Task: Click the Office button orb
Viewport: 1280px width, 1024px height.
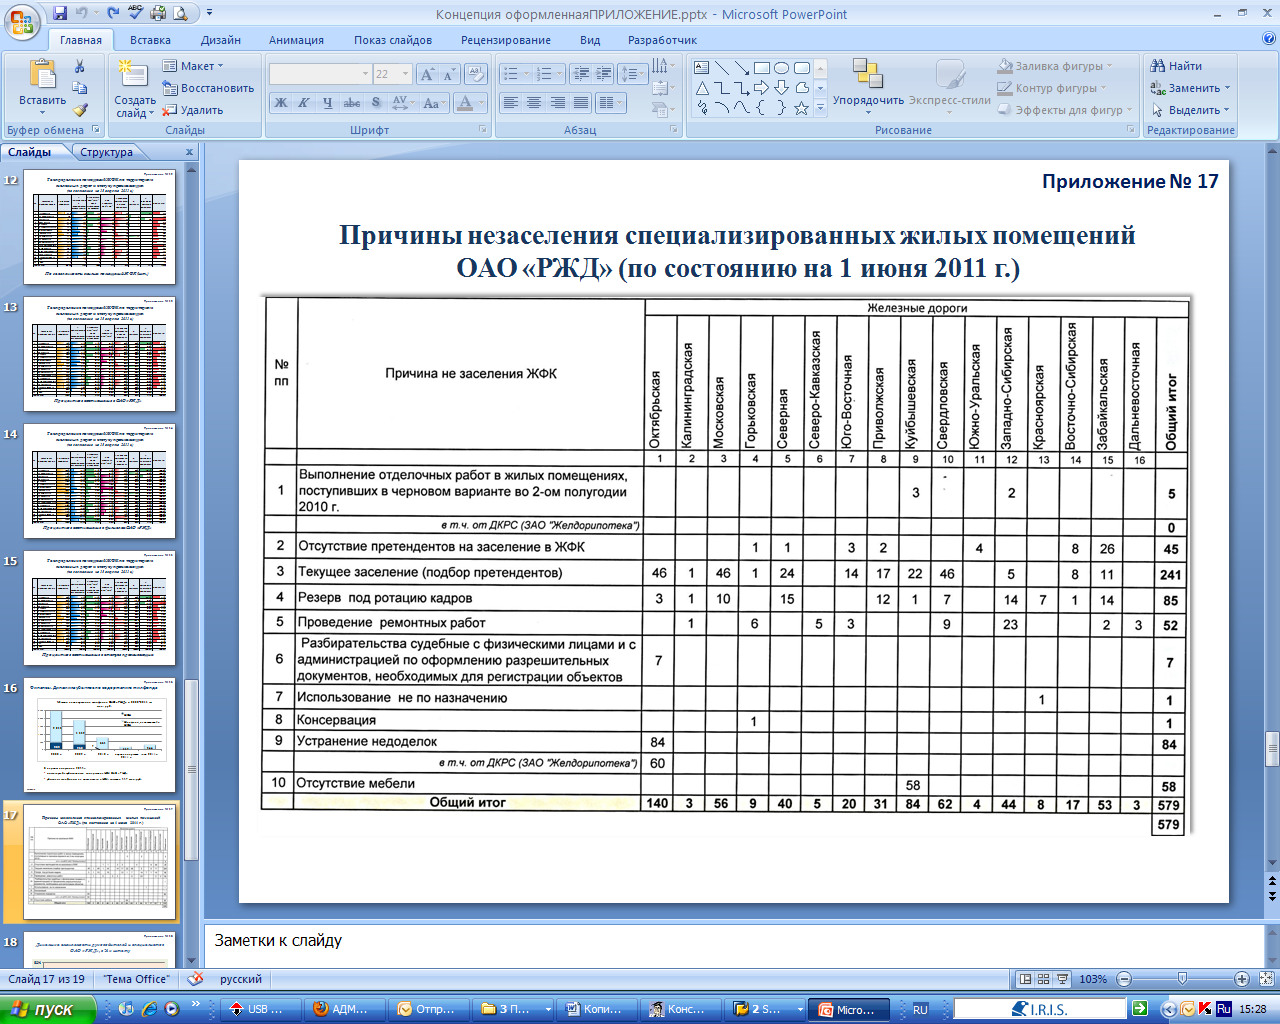Action: tap(22, 20)
